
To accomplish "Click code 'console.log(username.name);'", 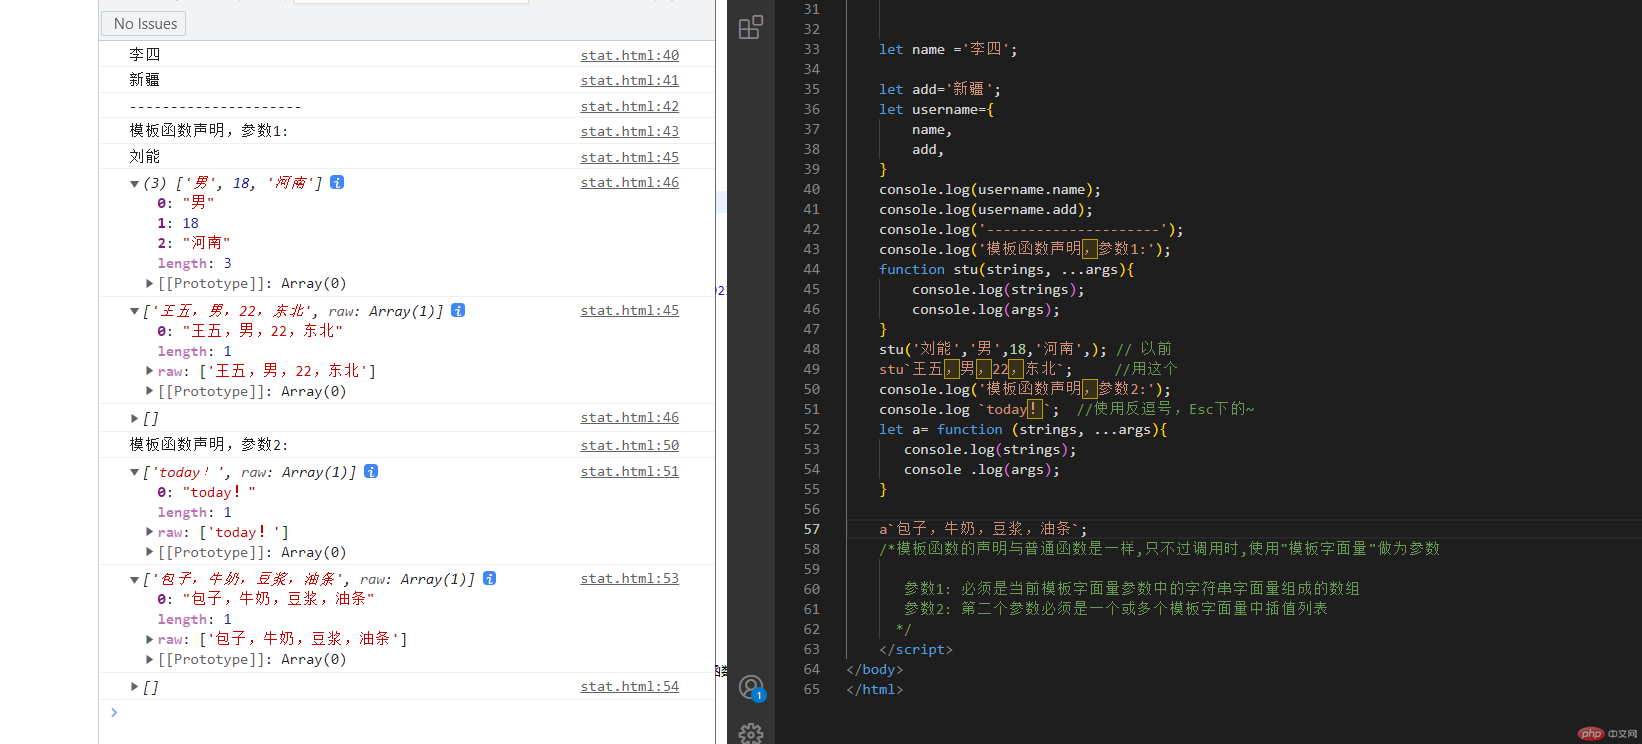I will click(x=990, y=189).
